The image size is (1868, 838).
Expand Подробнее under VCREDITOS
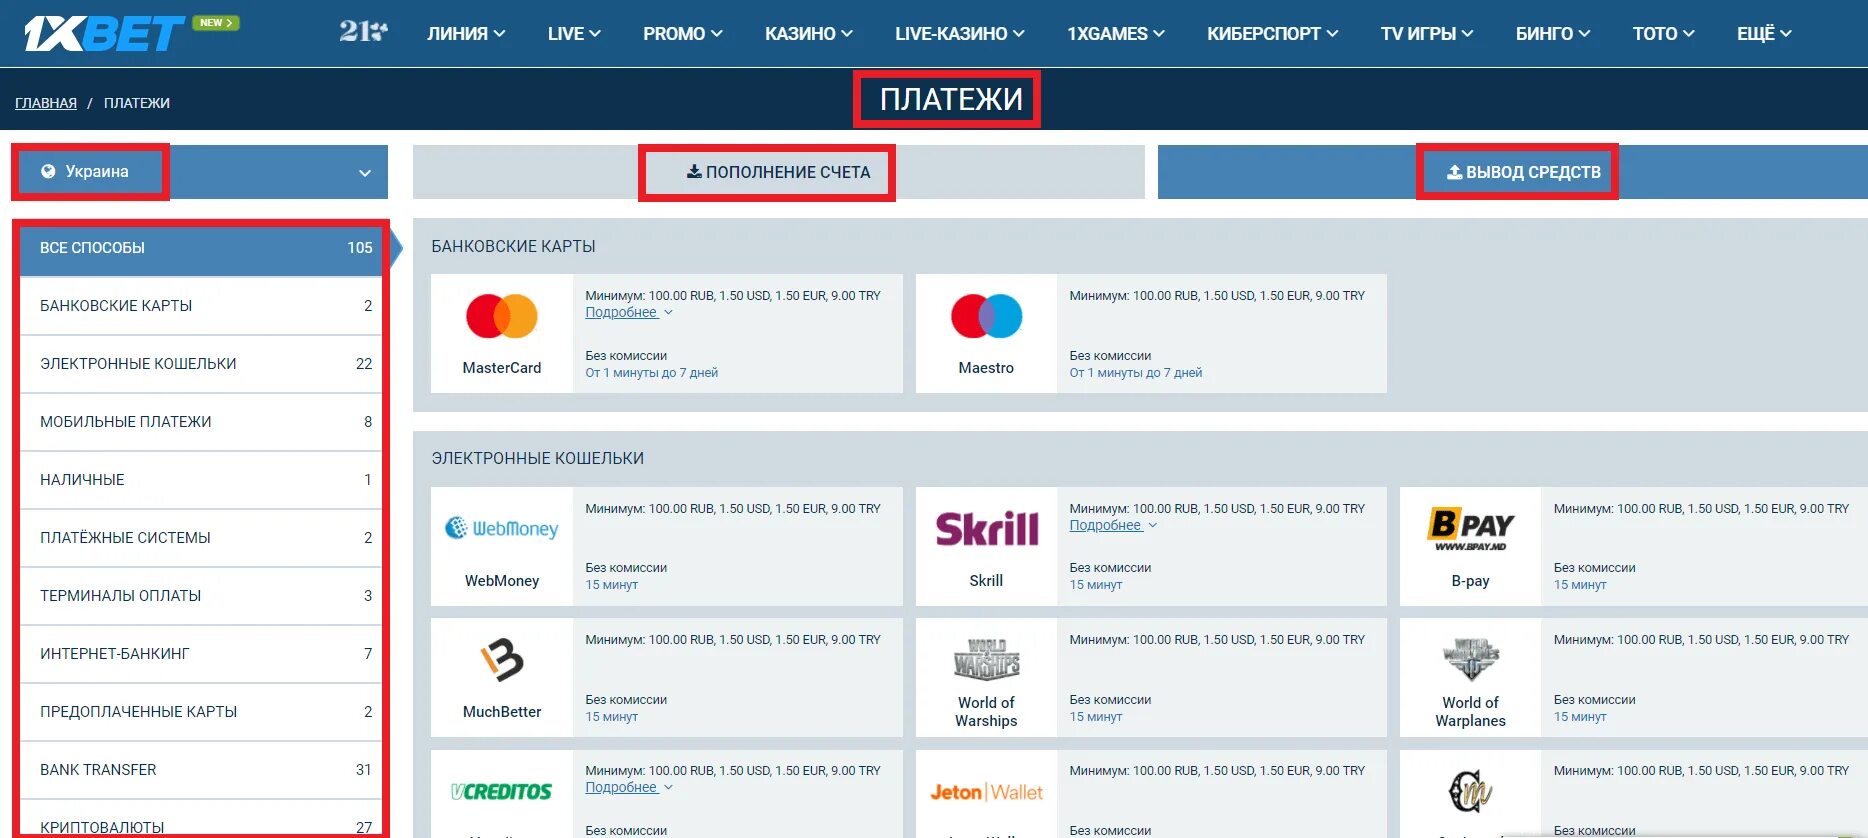[629, 788]
